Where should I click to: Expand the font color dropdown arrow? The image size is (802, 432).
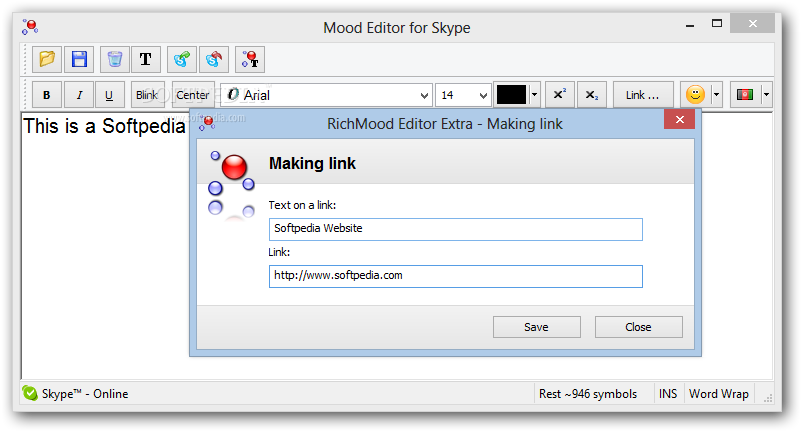pos(534,95)
